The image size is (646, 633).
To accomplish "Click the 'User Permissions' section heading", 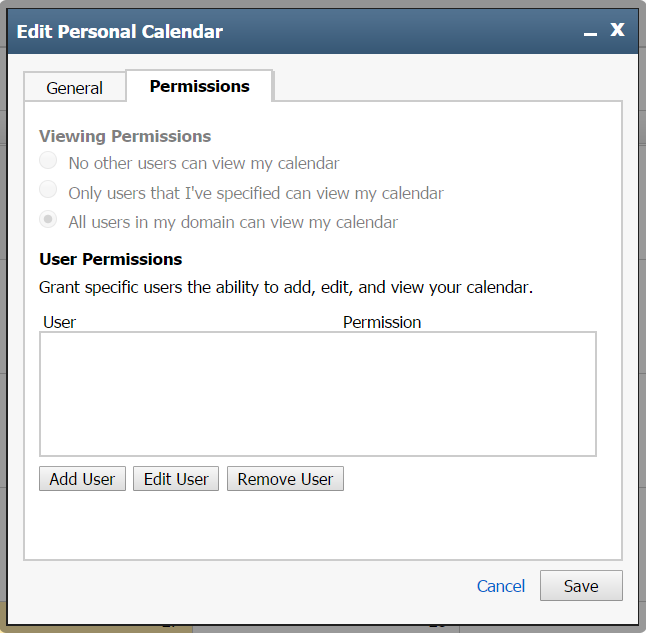I will 111,259.
